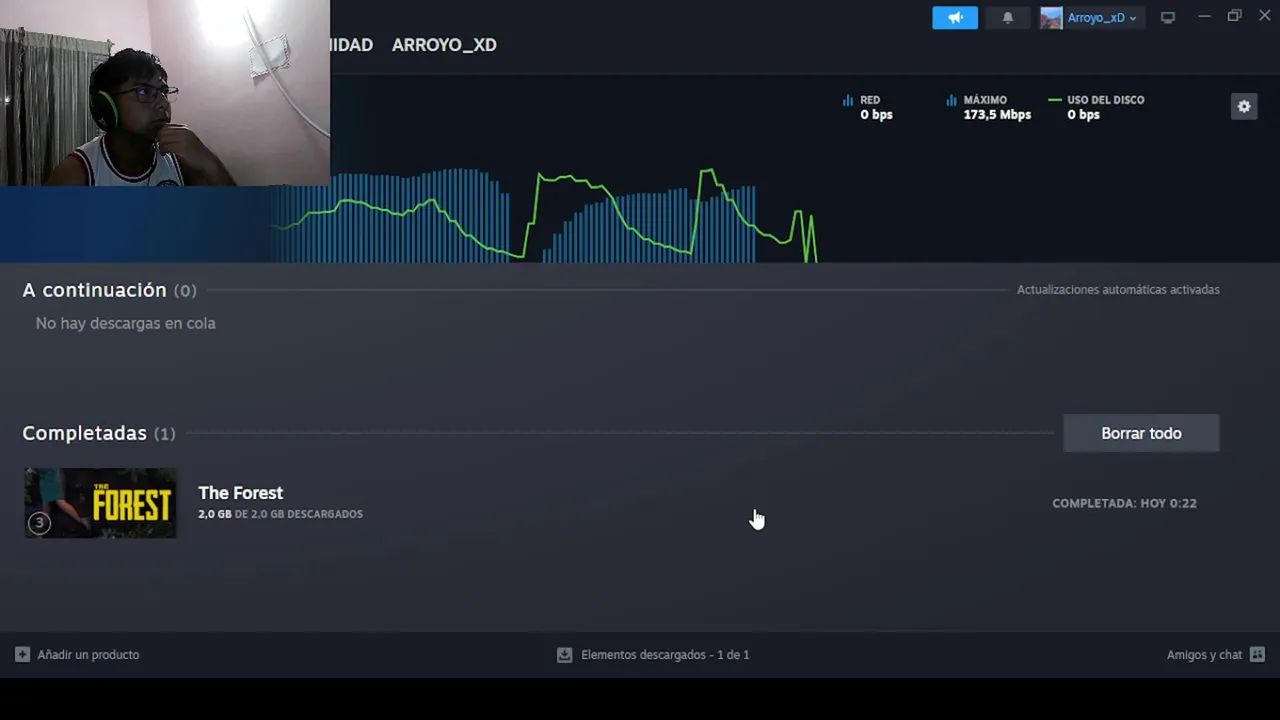Screen dimensions: 1280x720
Task: Click the downloads icon in the bottom bar
Action: 564,654
